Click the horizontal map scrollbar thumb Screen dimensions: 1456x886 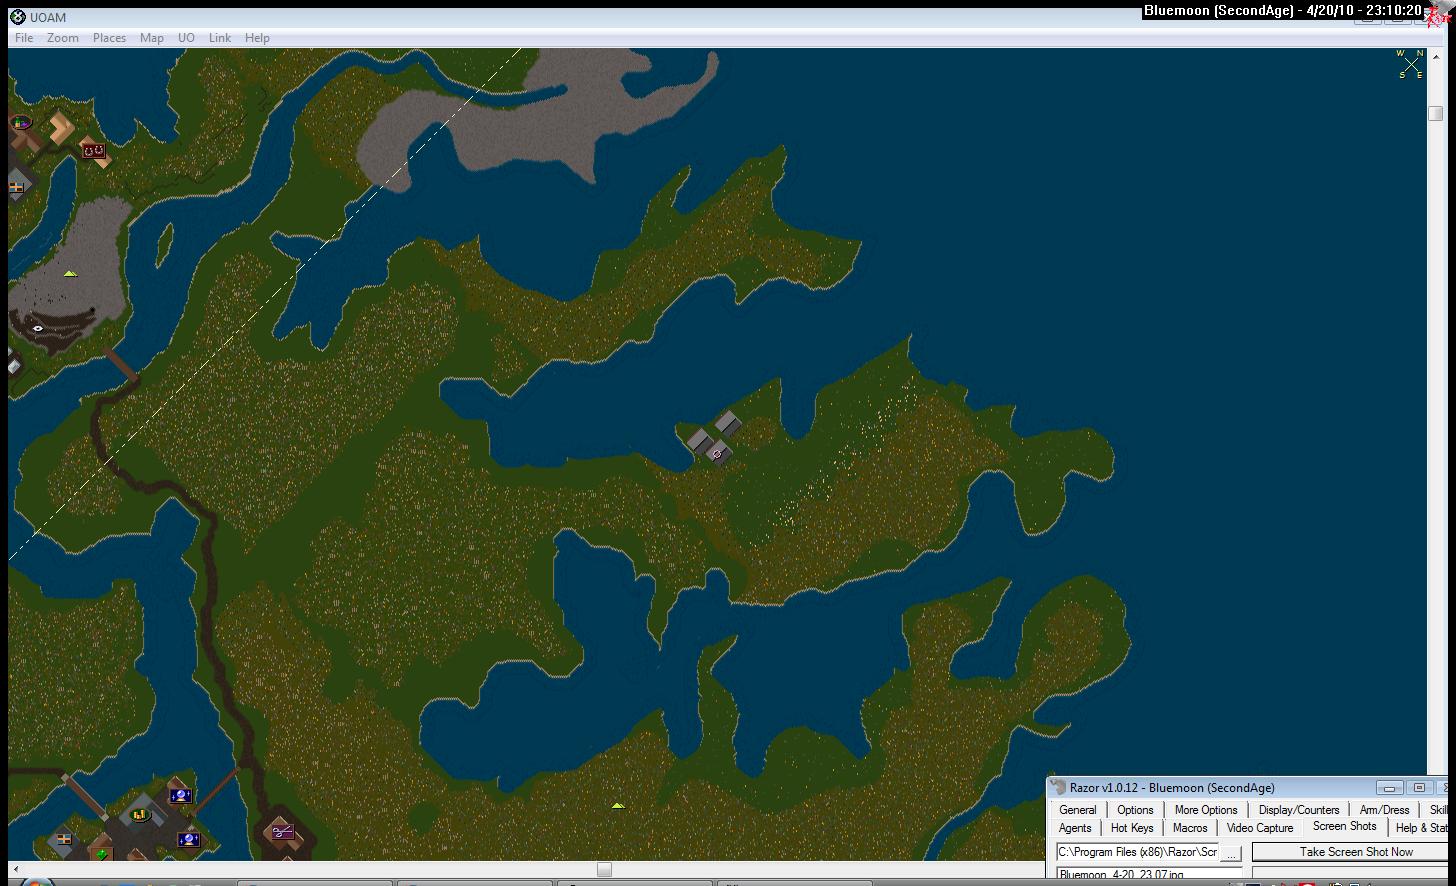(604, 870)
